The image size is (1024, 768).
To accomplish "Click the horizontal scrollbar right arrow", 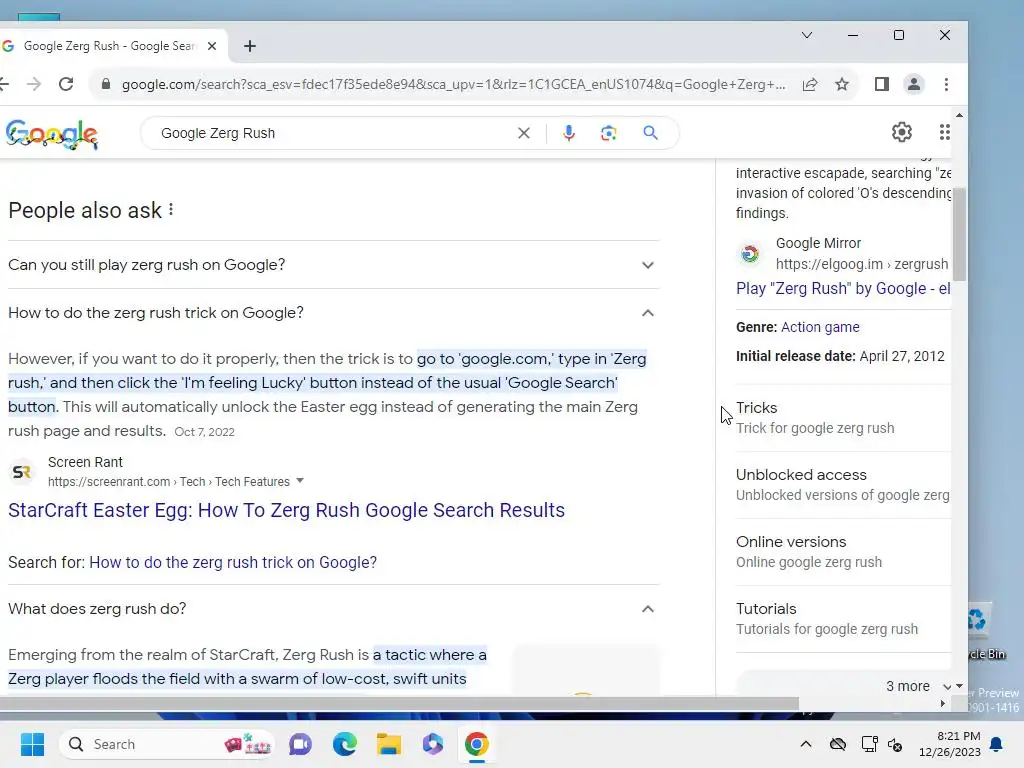I will coord(942,703).
